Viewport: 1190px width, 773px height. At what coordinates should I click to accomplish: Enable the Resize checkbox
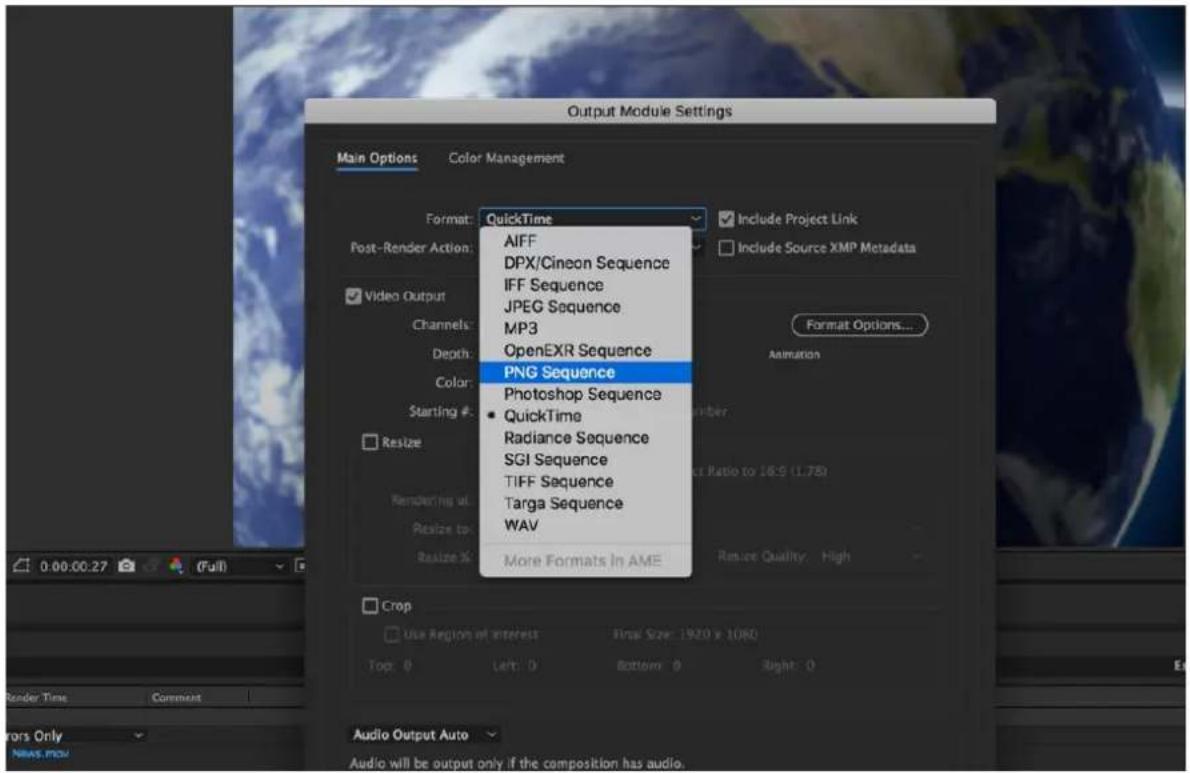point(370,442)
